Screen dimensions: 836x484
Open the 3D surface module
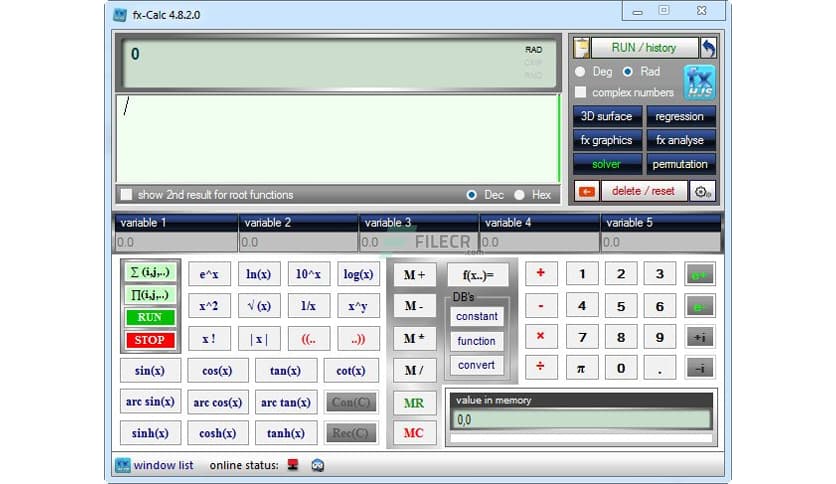(x=607, y=116)
